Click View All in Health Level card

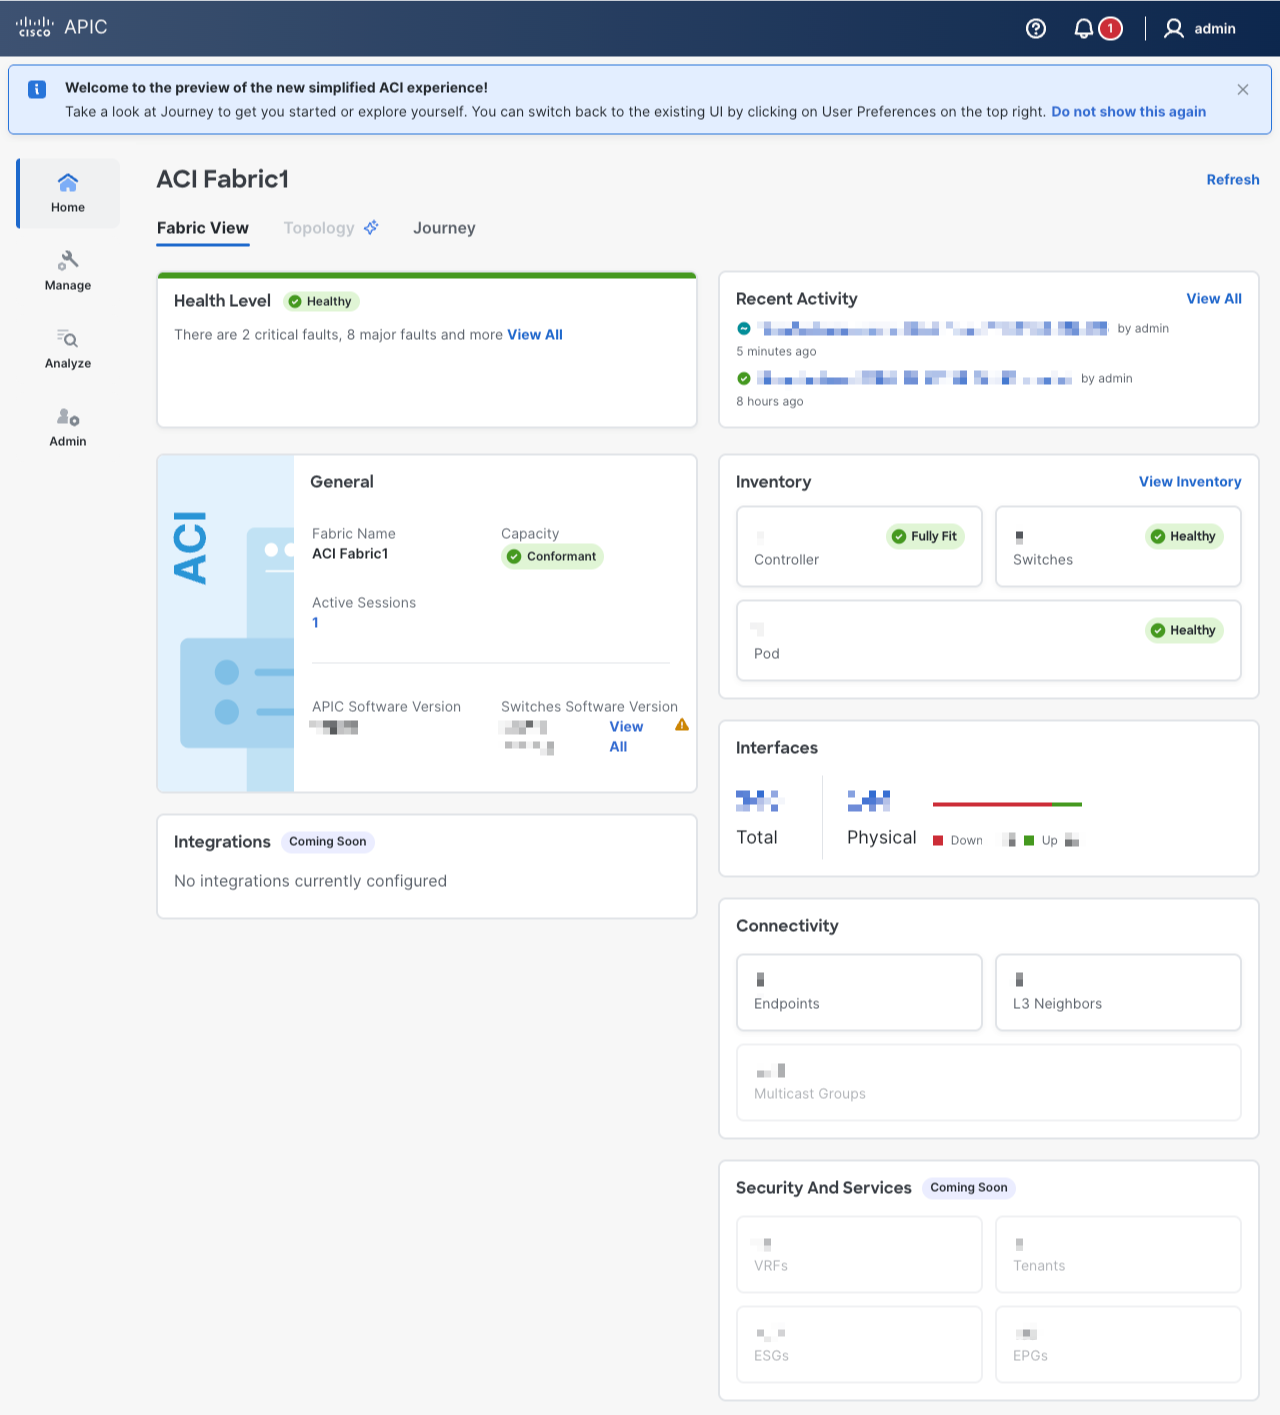point(535,335)
